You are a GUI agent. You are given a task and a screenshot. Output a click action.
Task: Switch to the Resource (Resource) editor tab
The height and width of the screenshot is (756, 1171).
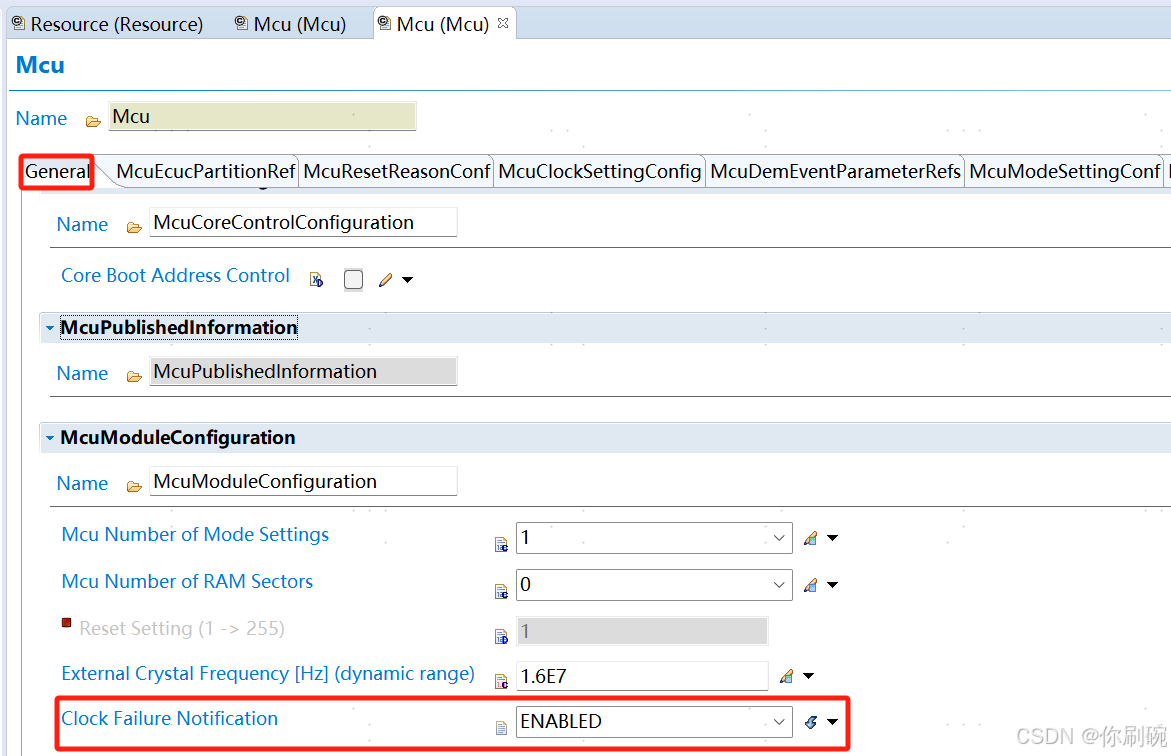pos(108,24)
